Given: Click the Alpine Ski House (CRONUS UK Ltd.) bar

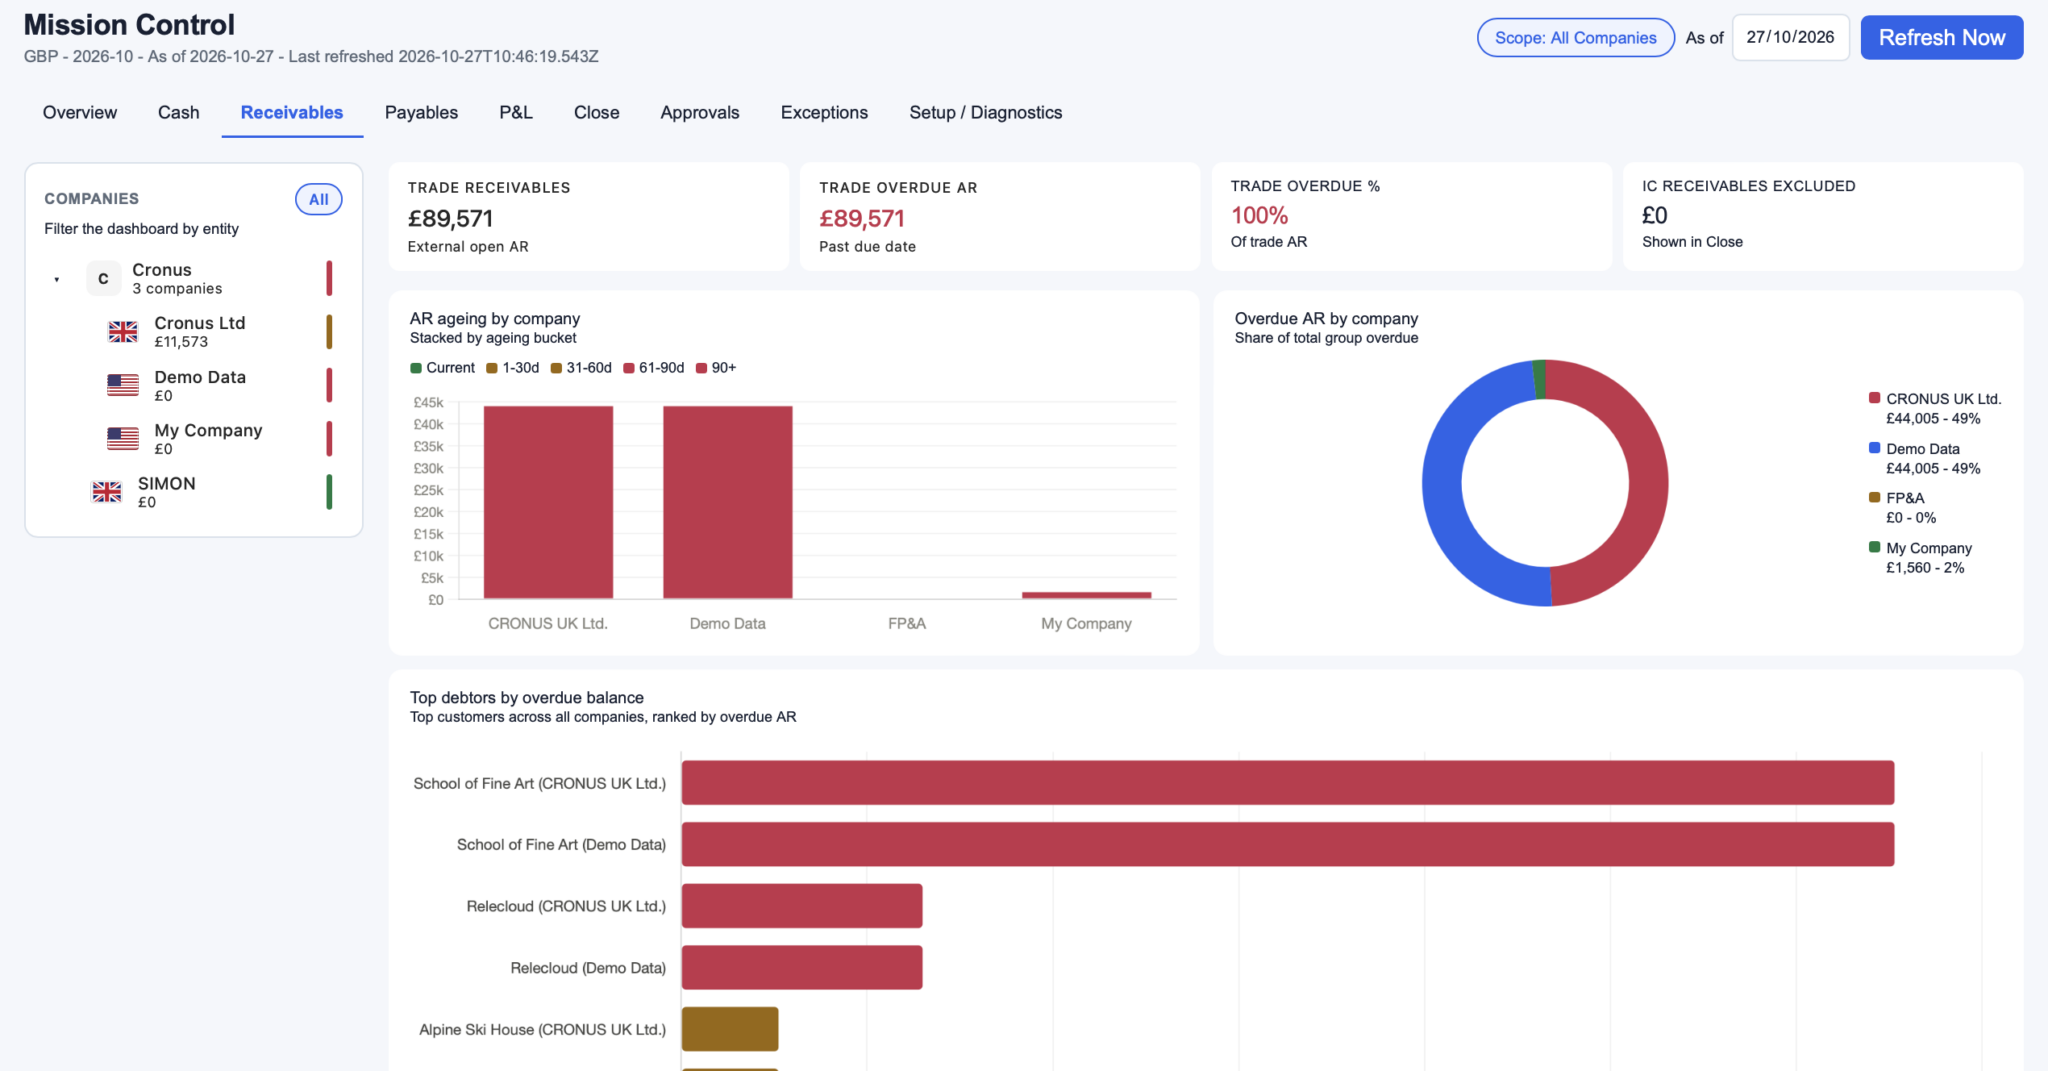Looking at the screenshot, I should pos(730,1029).
